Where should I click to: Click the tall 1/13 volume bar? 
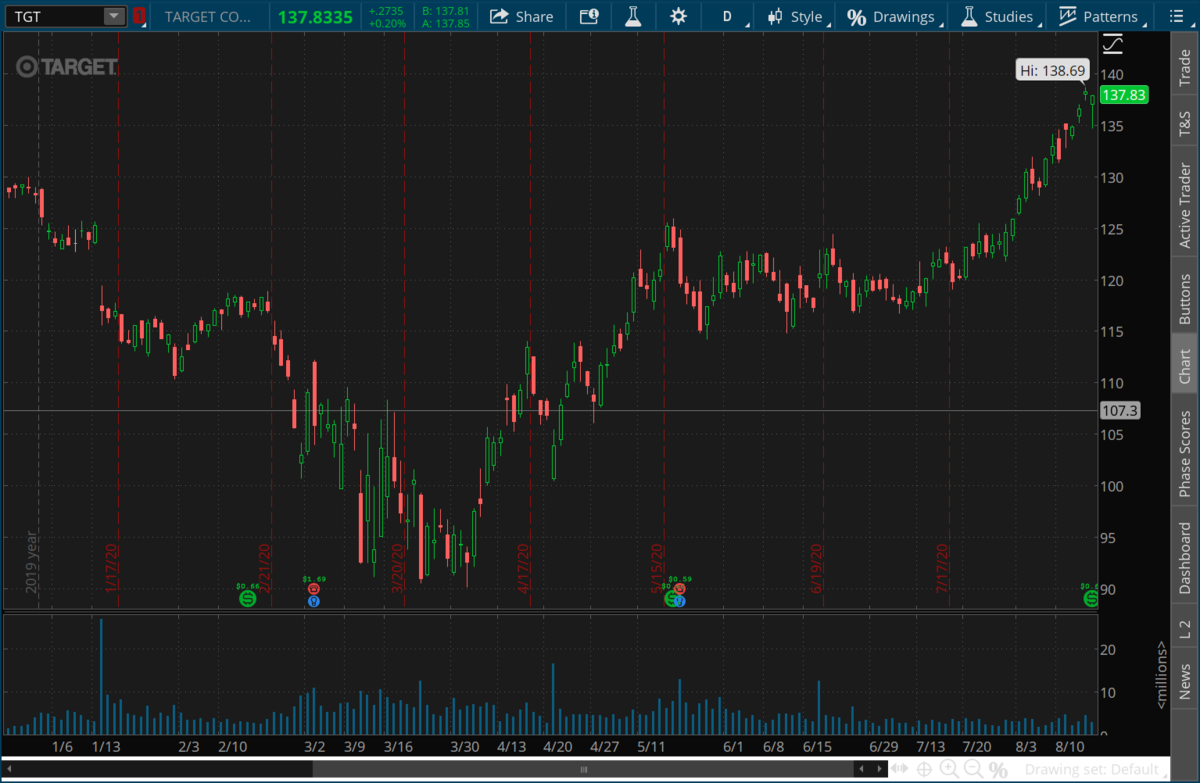click(101, 677)
